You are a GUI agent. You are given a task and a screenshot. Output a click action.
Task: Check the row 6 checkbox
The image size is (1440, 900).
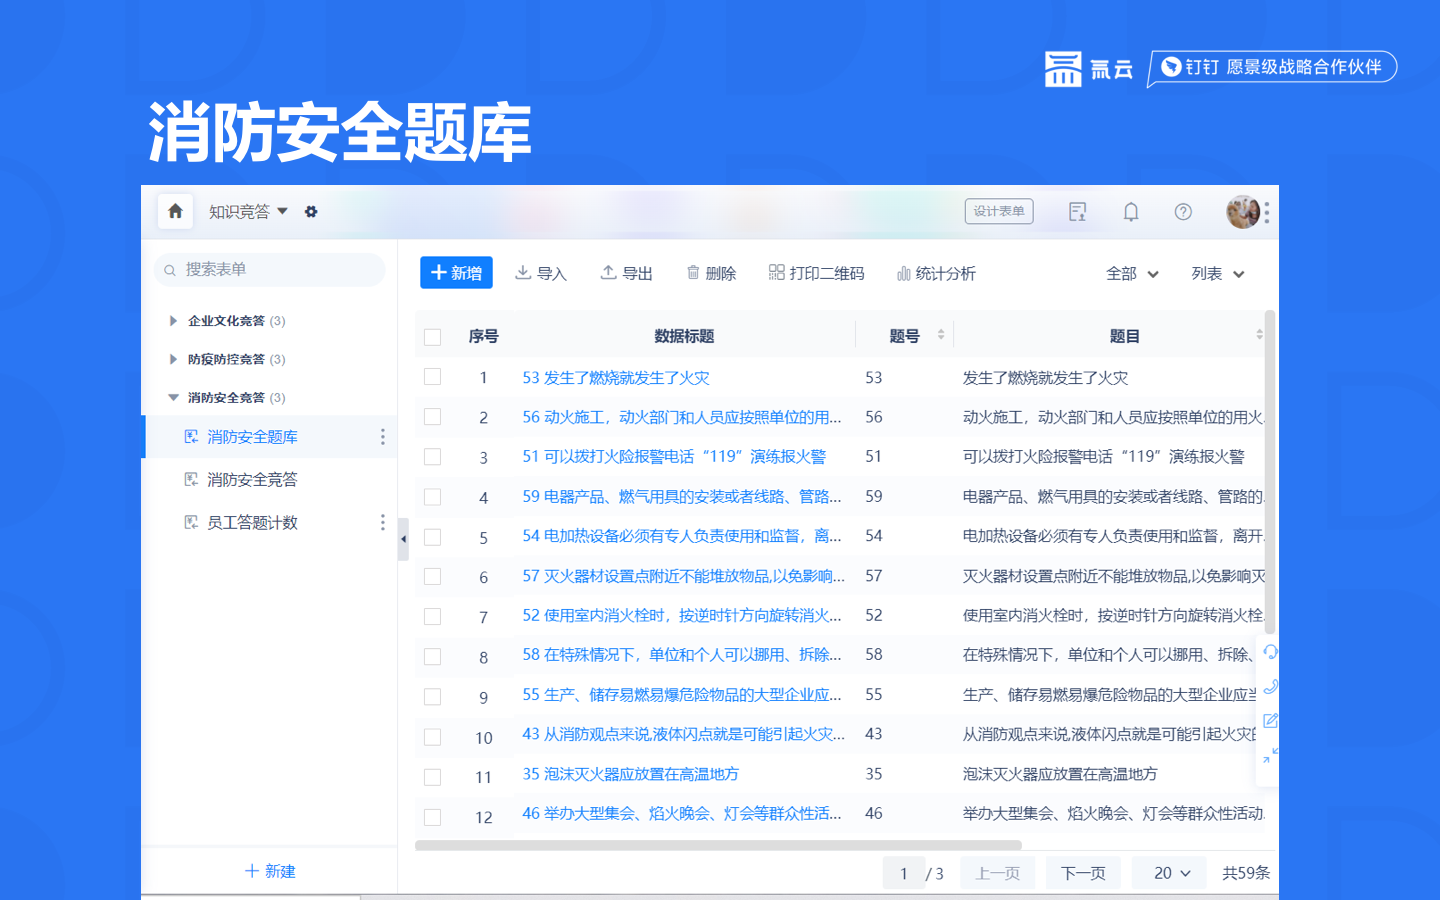pyautogui.click(x=432, y=577)
